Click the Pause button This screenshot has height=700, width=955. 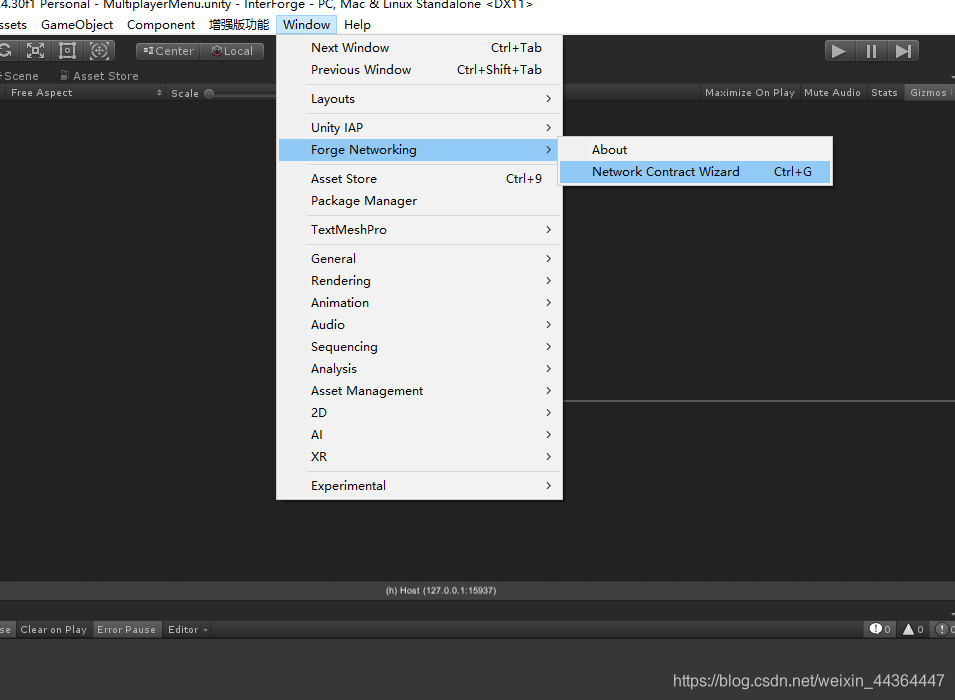point(872,51)
